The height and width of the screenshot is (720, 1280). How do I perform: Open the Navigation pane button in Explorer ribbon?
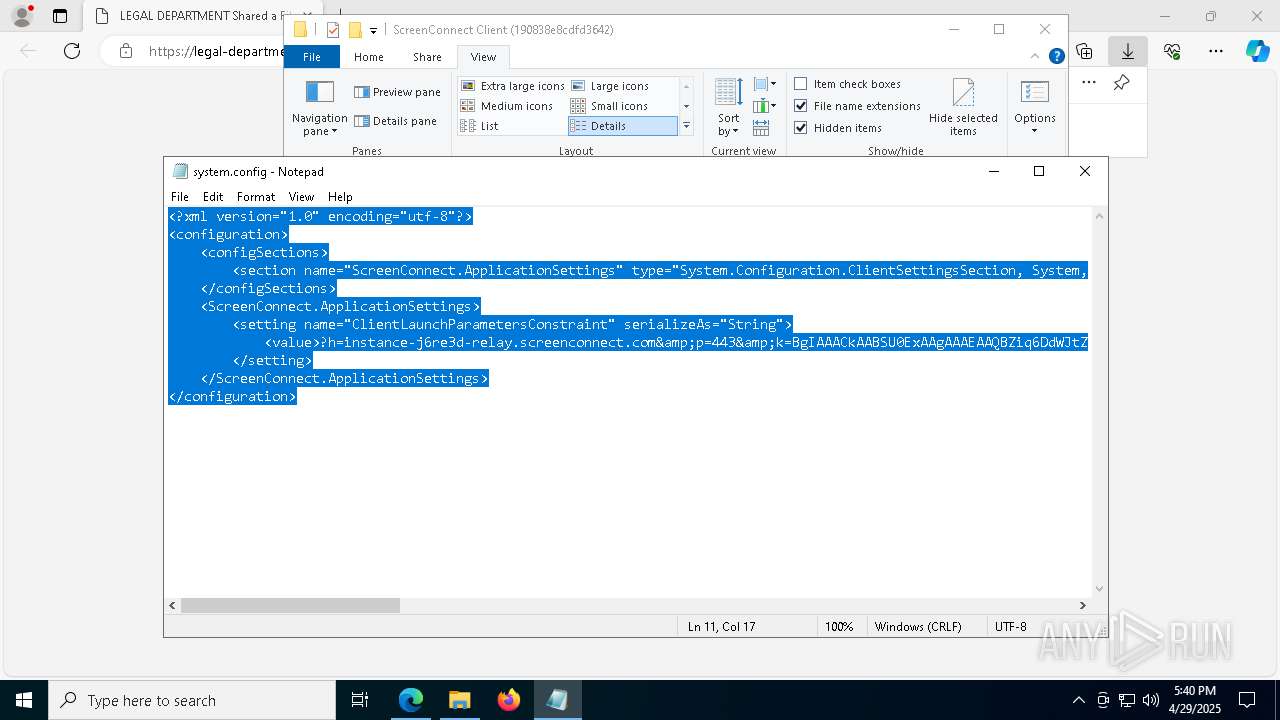[319, 108]
